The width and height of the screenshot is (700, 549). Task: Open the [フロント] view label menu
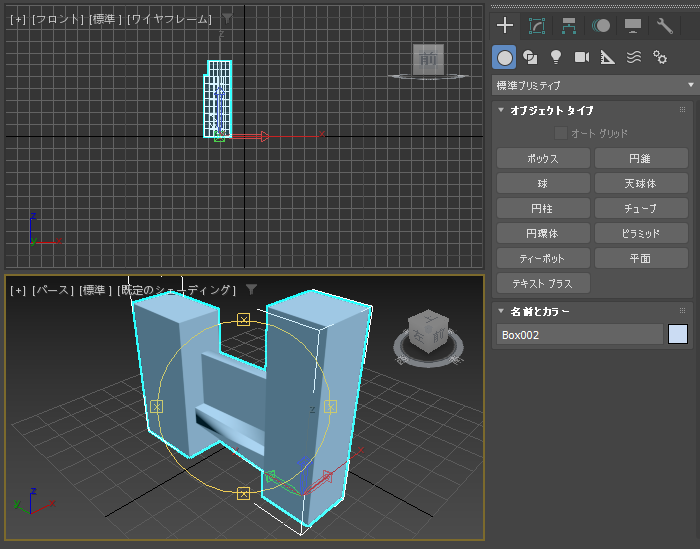[x=58, y=19]
